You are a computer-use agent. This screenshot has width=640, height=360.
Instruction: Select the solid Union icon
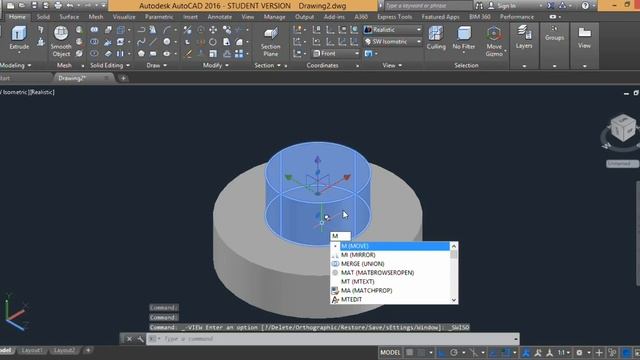(94, 30)
